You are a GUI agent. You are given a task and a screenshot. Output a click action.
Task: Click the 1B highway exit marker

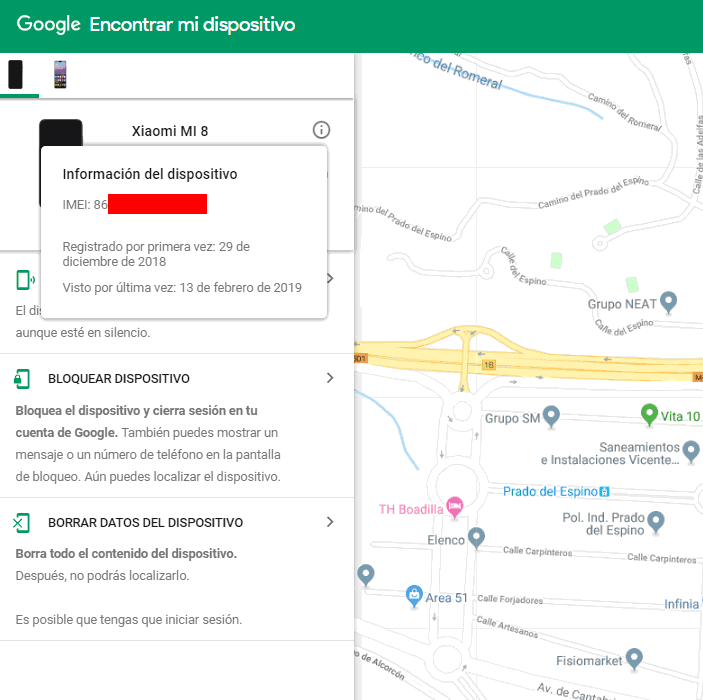pos(489,365)
